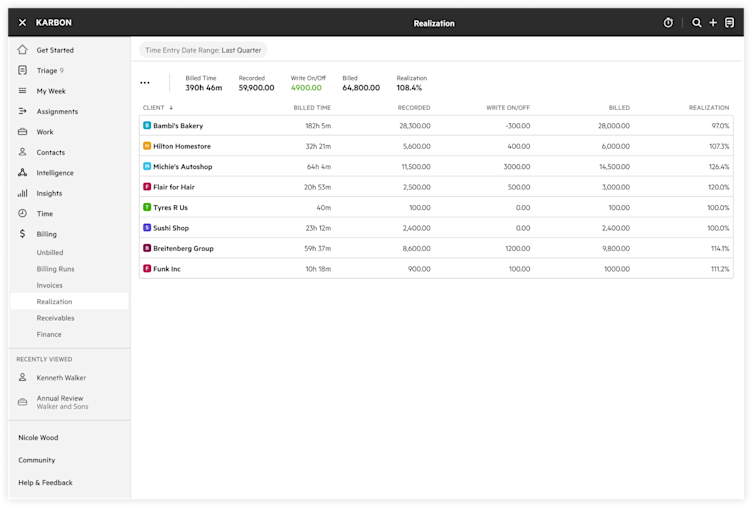Click the search magnifier icon
The height and width of the screenshot is (507, 752).
pos(696,23)
